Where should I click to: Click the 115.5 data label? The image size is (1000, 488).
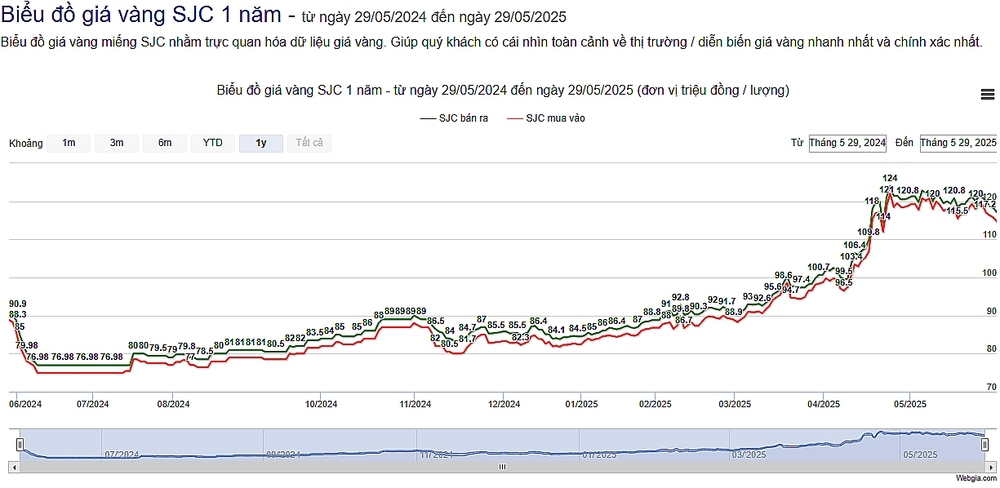[x=957, y=211]
